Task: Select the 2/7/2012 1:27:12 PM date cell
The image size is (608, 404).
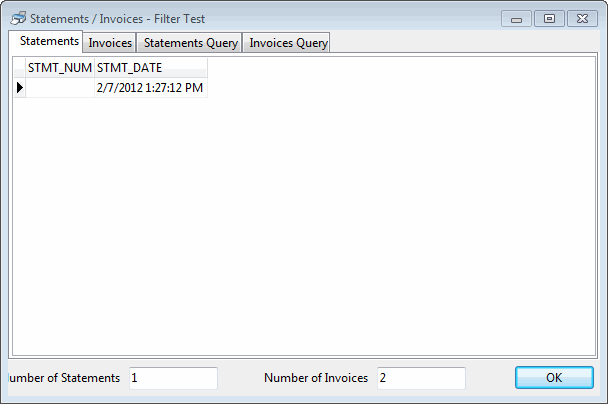Action: click(x=151, y=88)
